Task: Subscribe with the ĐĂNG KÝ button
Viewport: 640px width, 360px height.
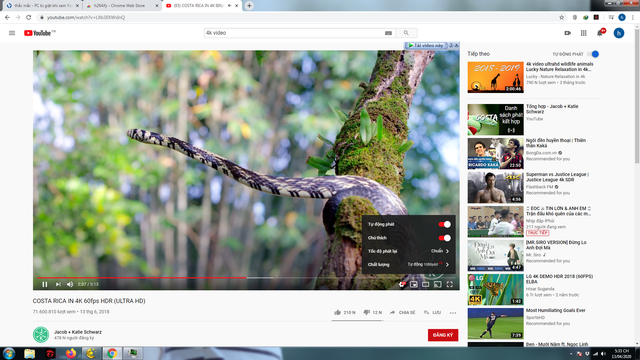Action: [443, 335]
